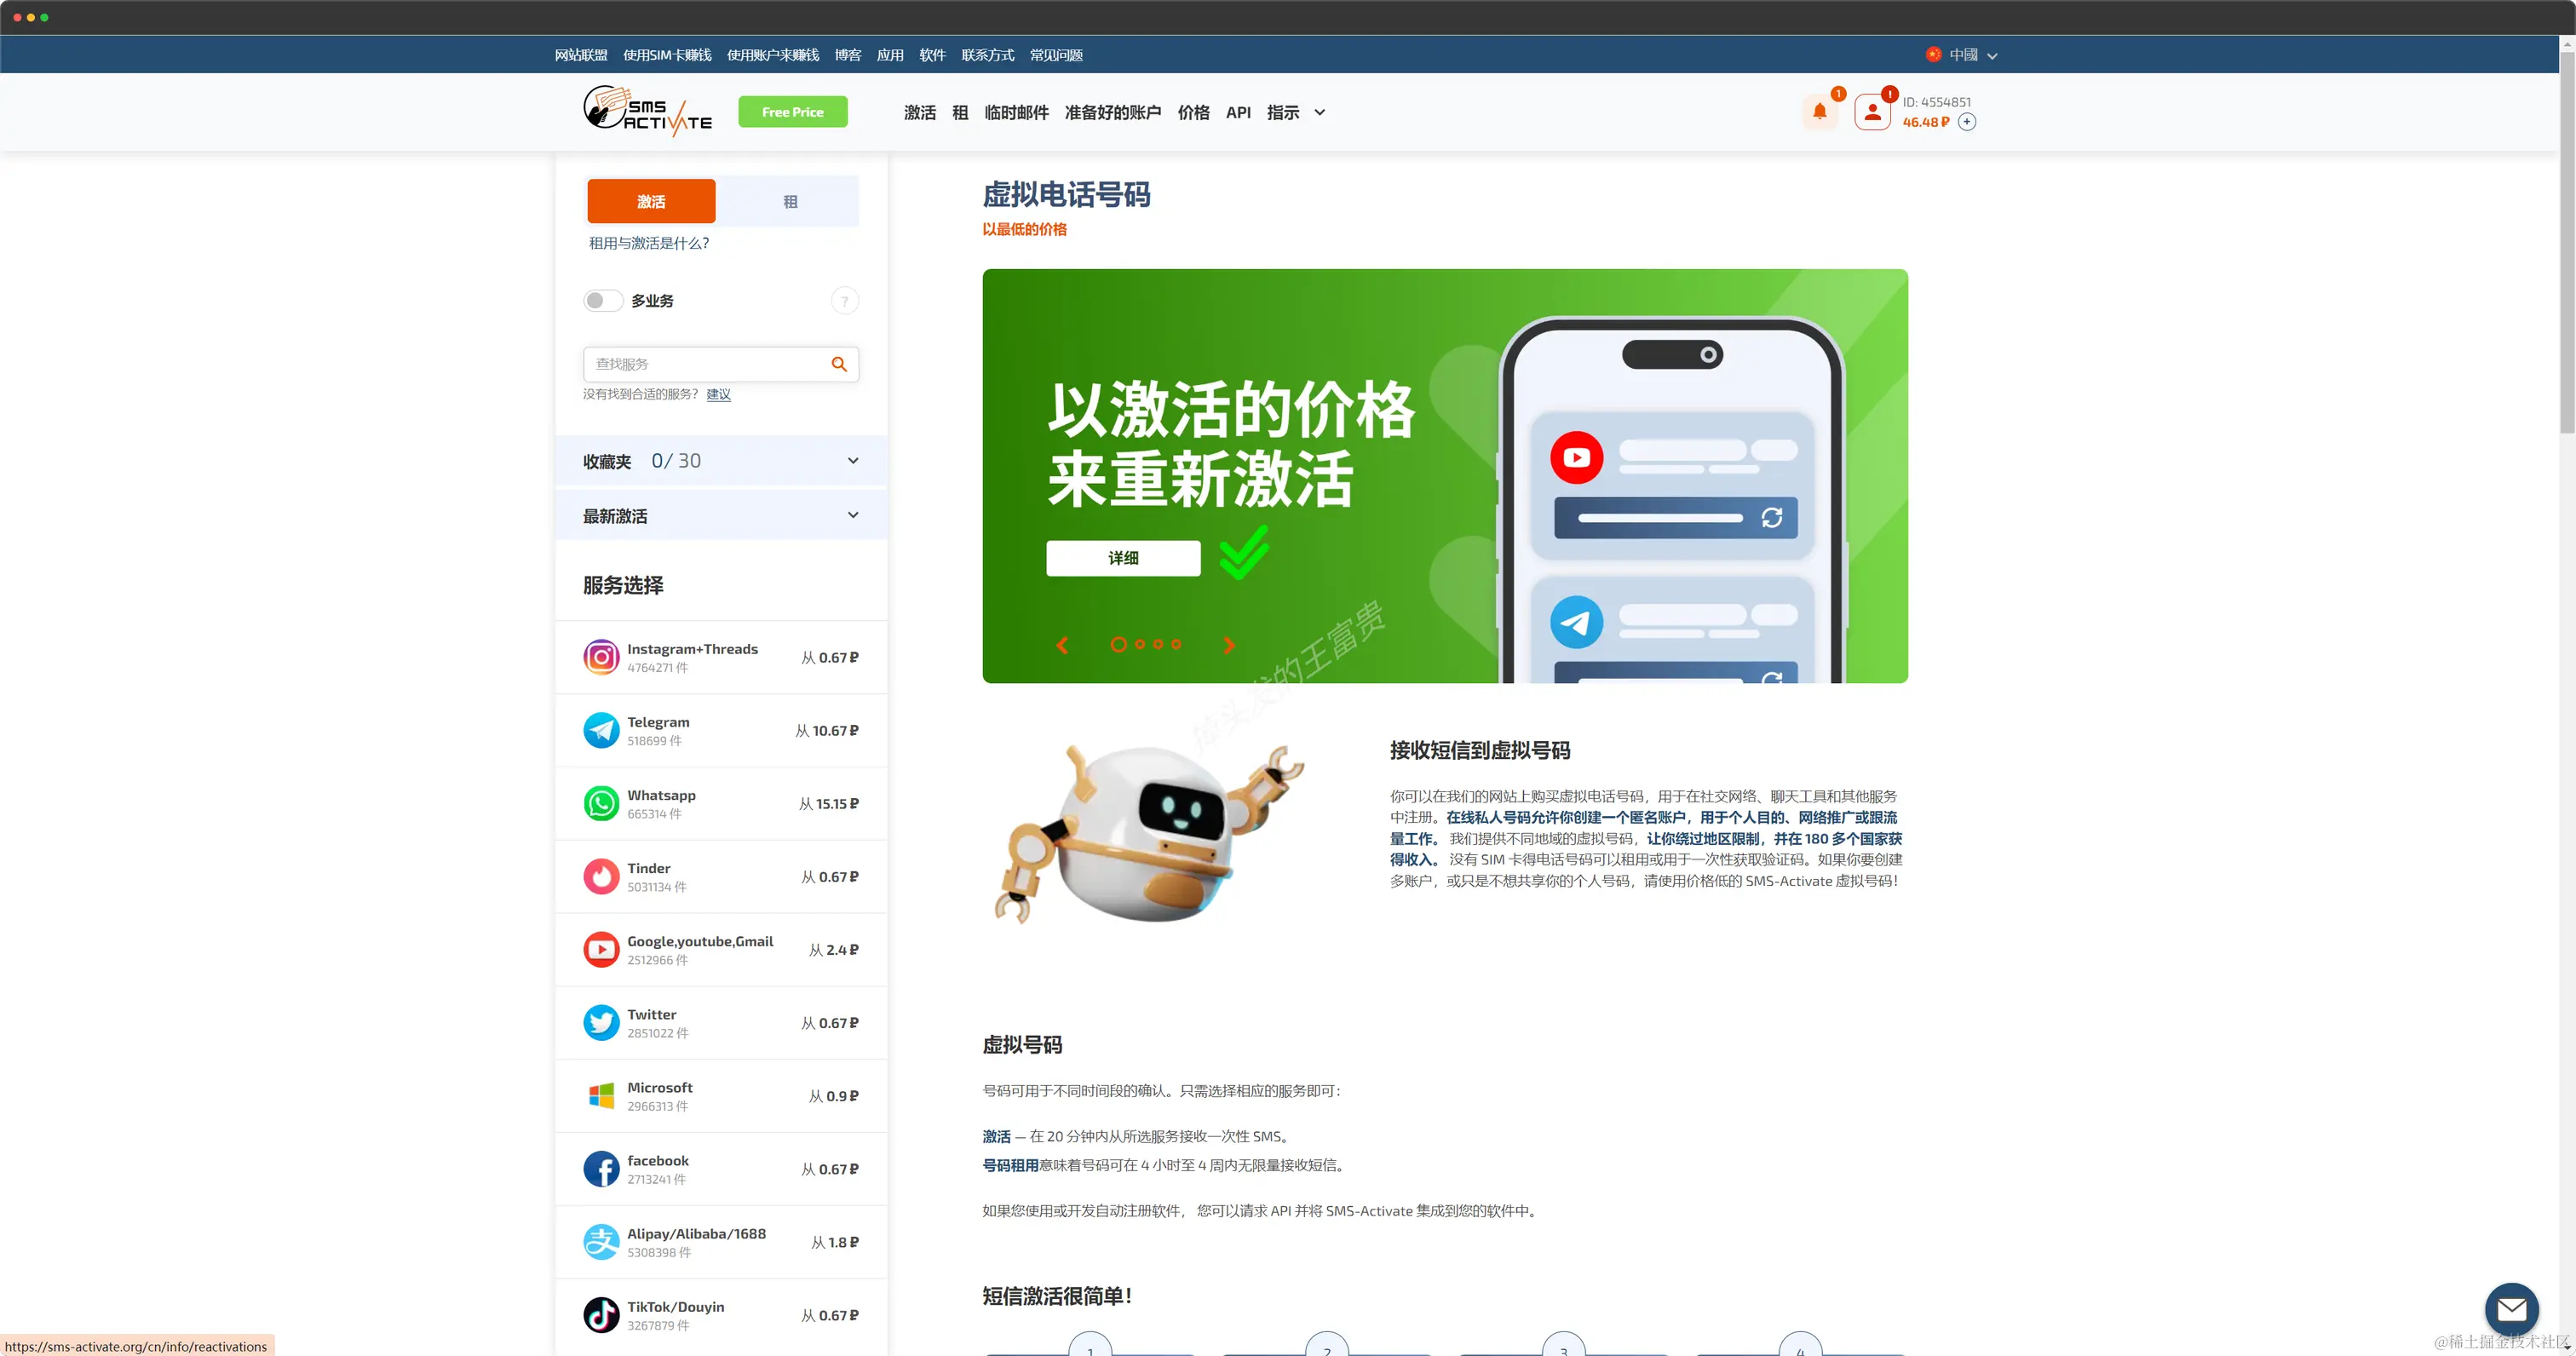Open 激活 in main navigation
This screenshot has height=1356, width=2576.
(x=919, y=112)
